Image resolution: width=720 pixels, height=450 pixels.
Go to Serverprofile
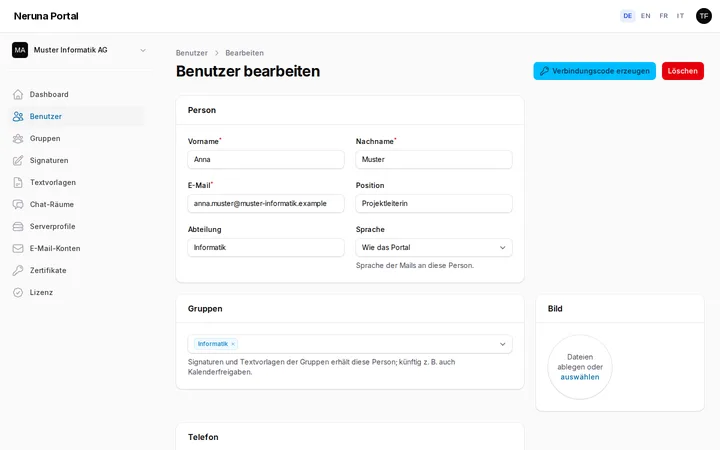[77, 227]
